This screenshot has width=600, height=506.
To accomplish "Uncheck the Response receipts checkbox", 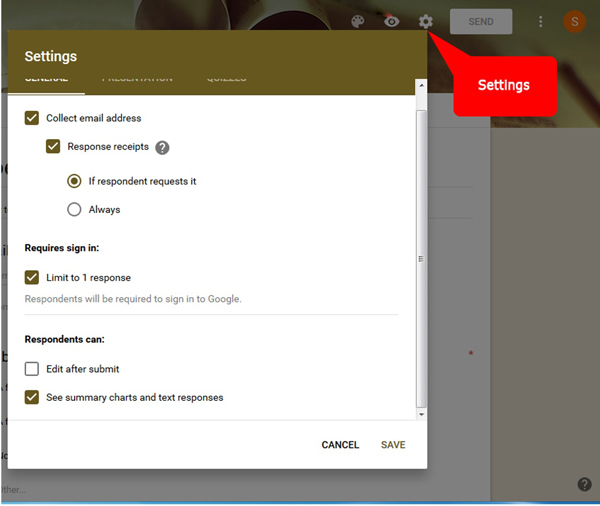I will (53, 146).
